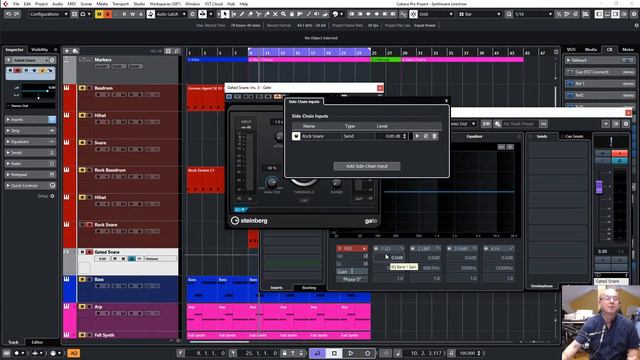The height and width of the screenshot is (360, 640).
Task: Click the Undo arrow in the toolbar
Action: (x=8, y=14)
